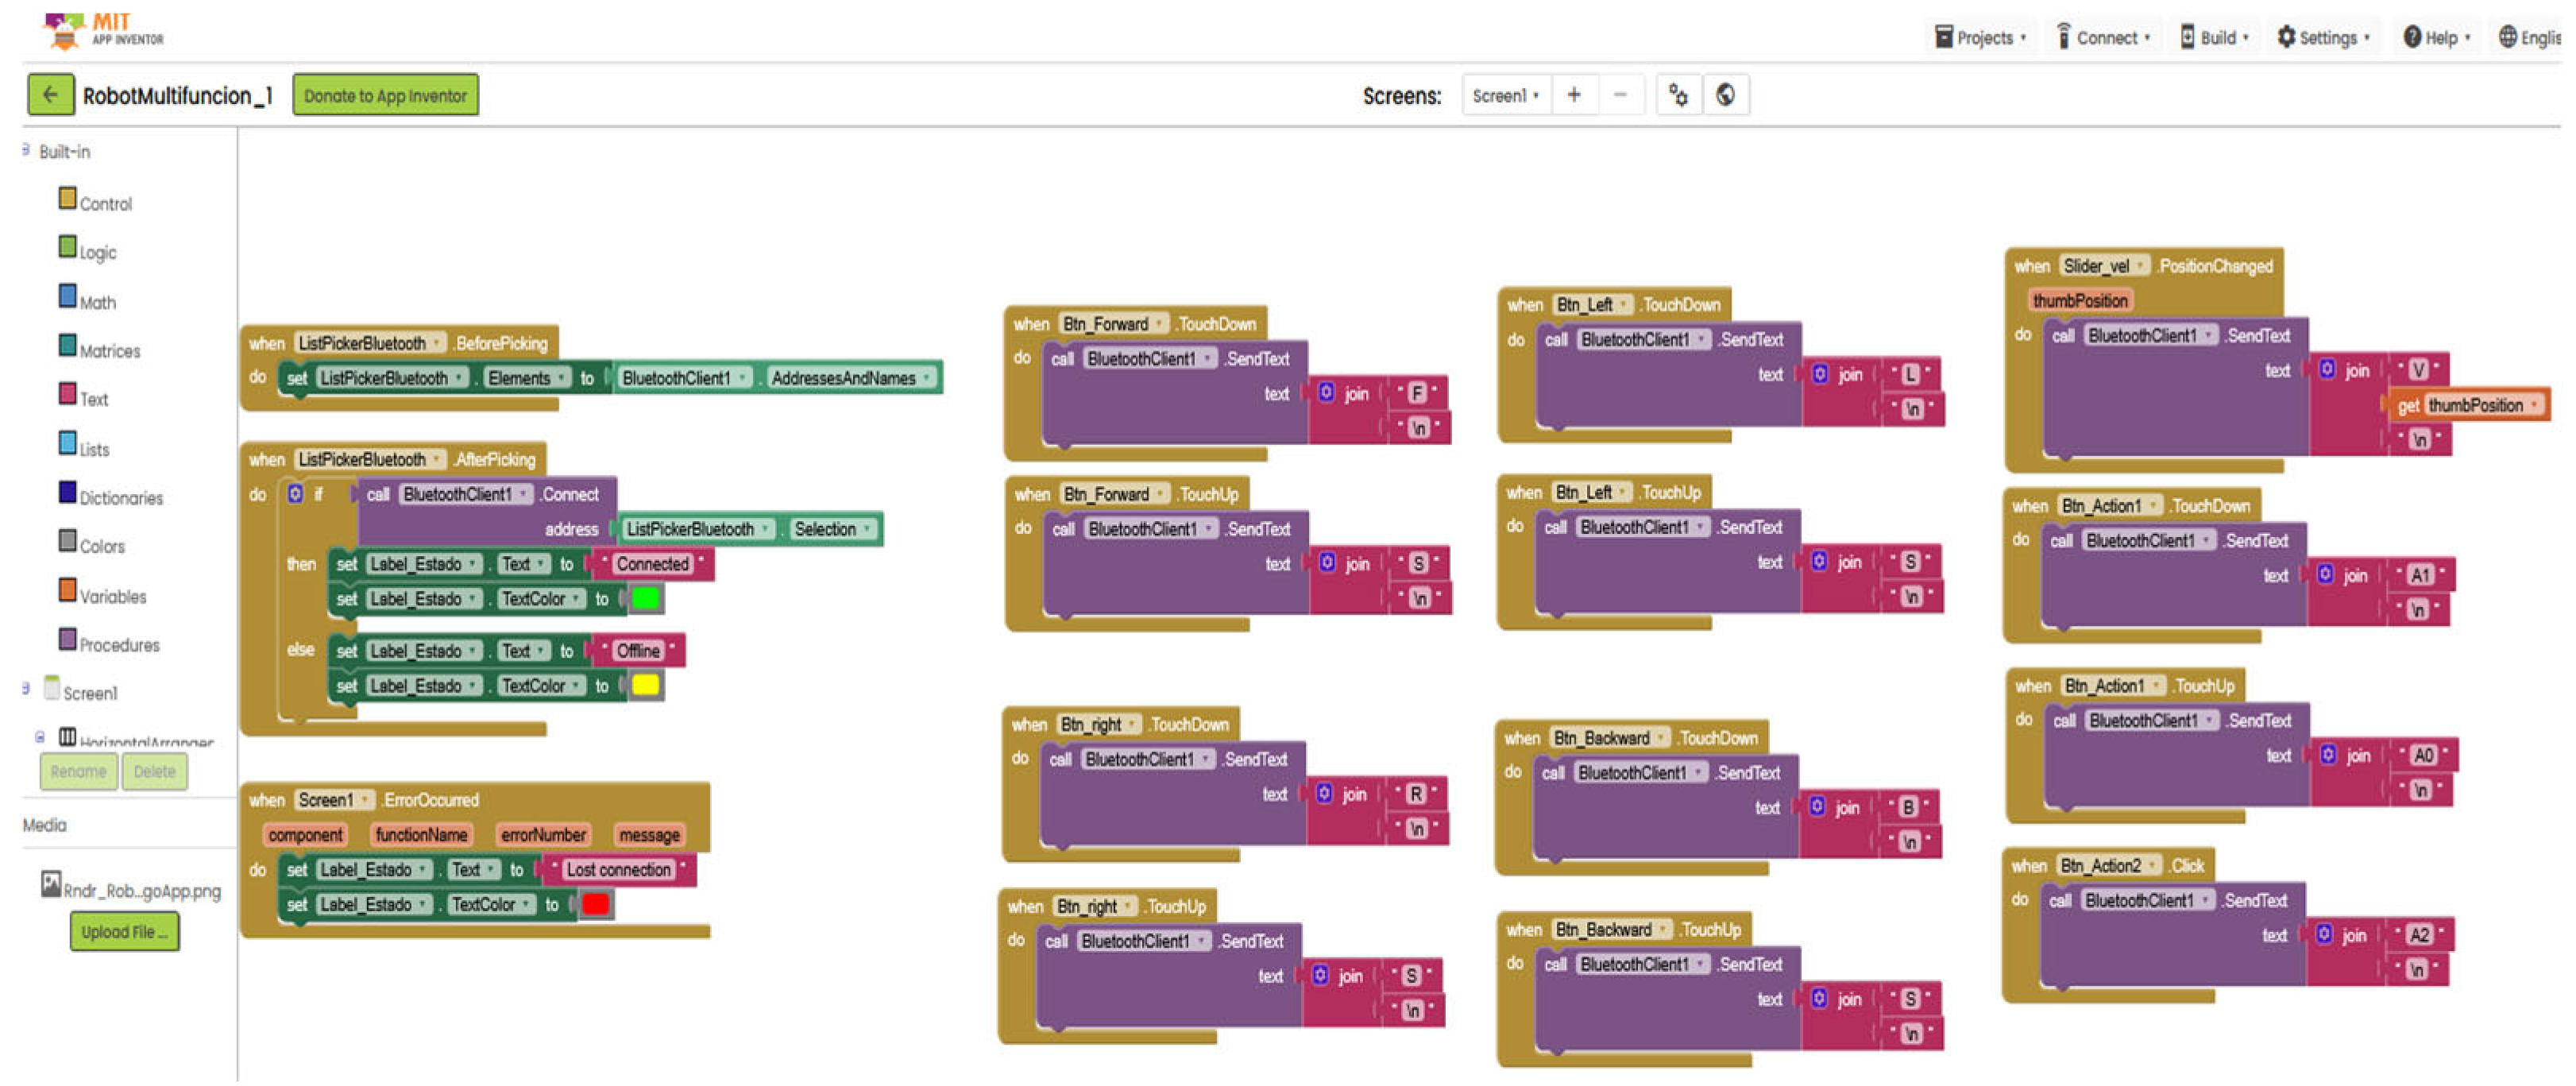The image size is (2576, 1086).
Task: Collapse the Screen1 component tree
Action: (x=25, y=688)
